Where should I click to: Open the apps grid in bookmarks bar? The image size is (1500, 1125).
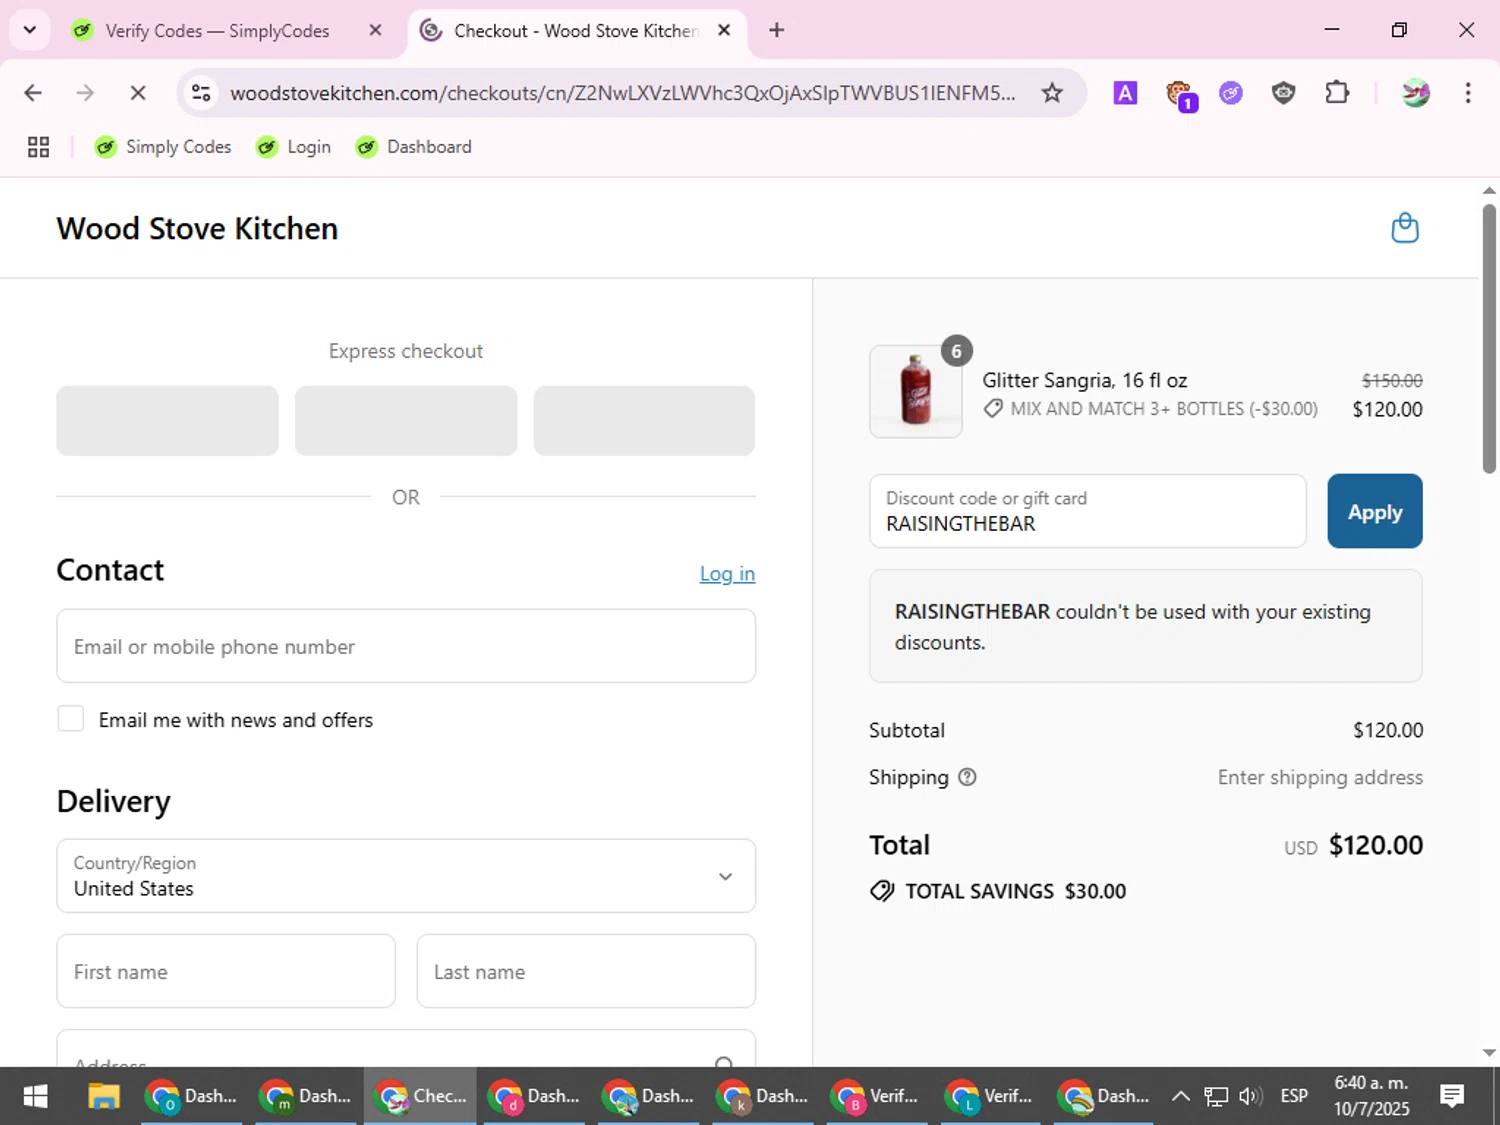click(x=38, y=147)
